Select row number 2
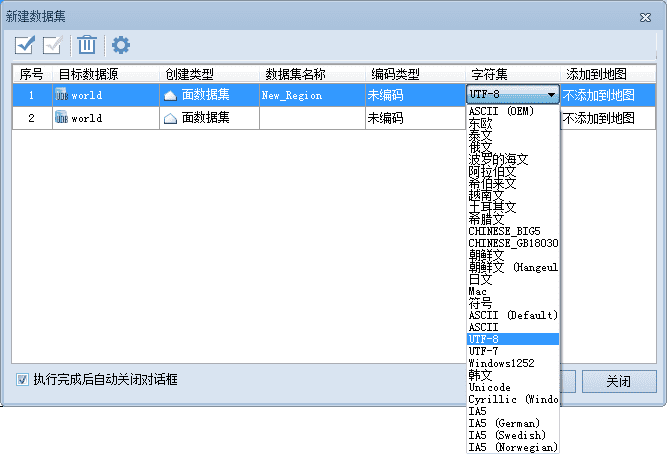This screenshot has height=454, width=667. (x=32, y=118)
